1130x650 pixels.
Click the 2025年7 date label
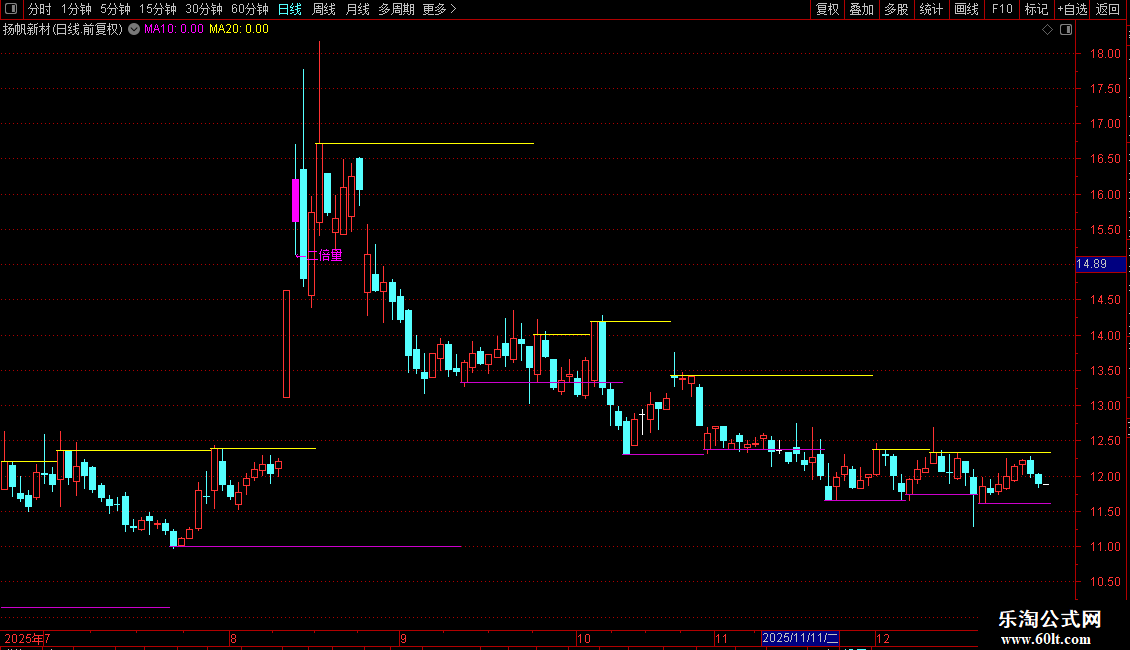[27, 638]
